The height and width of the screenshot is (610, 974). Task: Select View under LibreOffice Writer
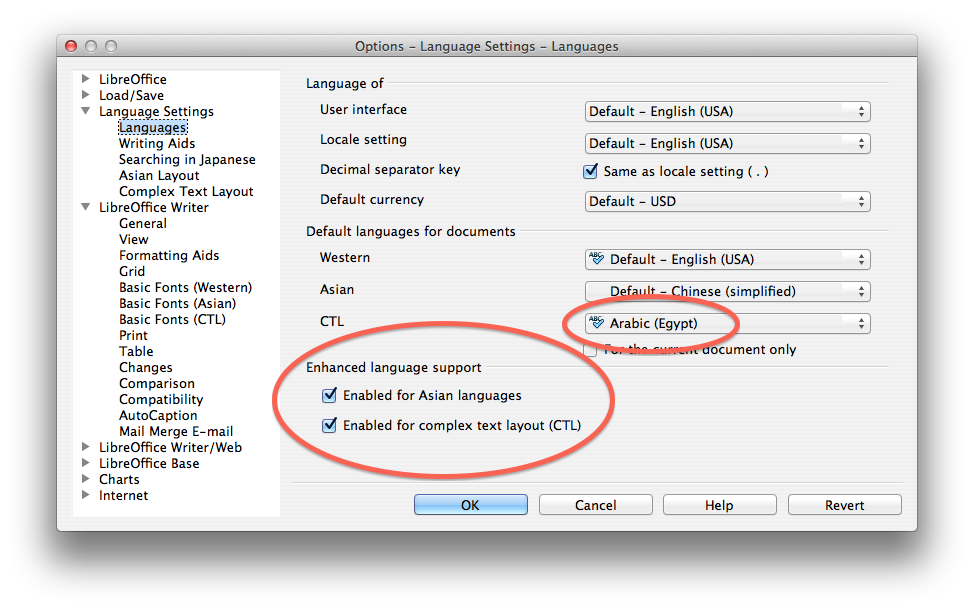134,240
